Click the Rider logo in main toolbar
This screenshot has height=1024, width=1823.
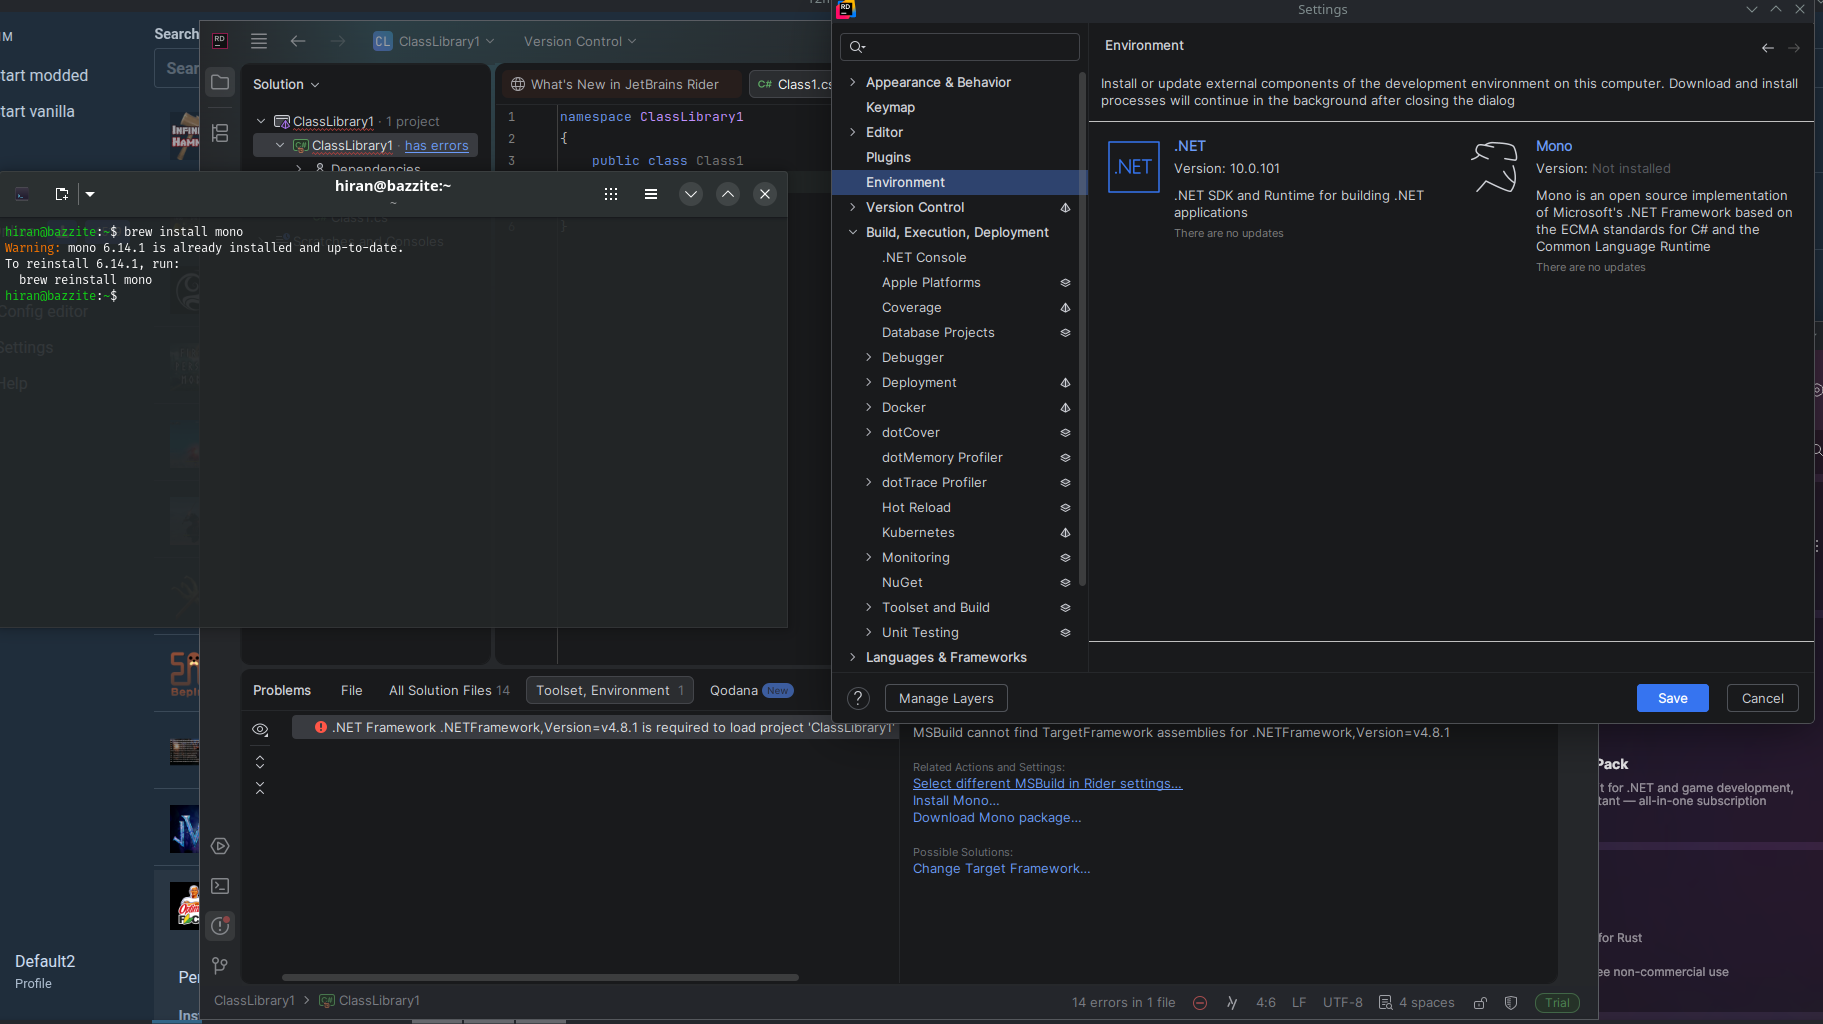(x=220, y=41)
